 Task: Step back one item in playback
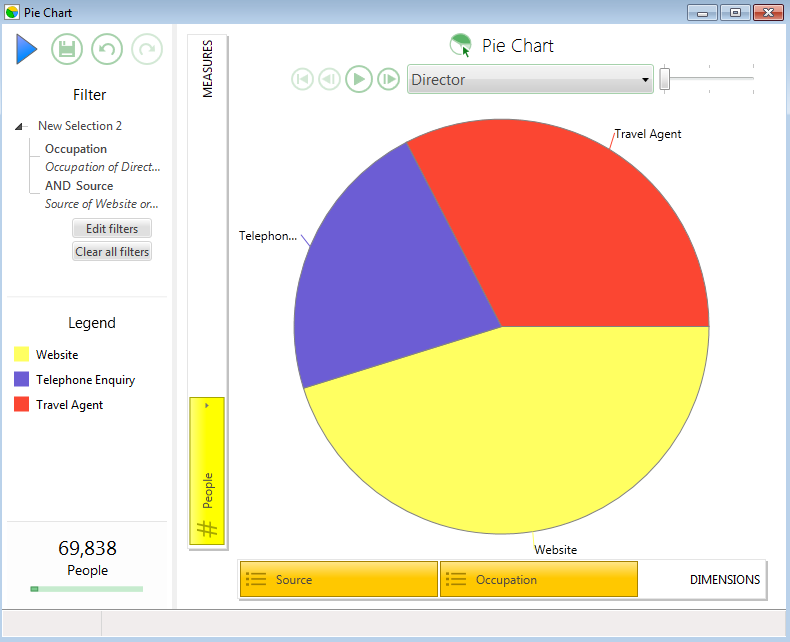click(x=330, y=79)
